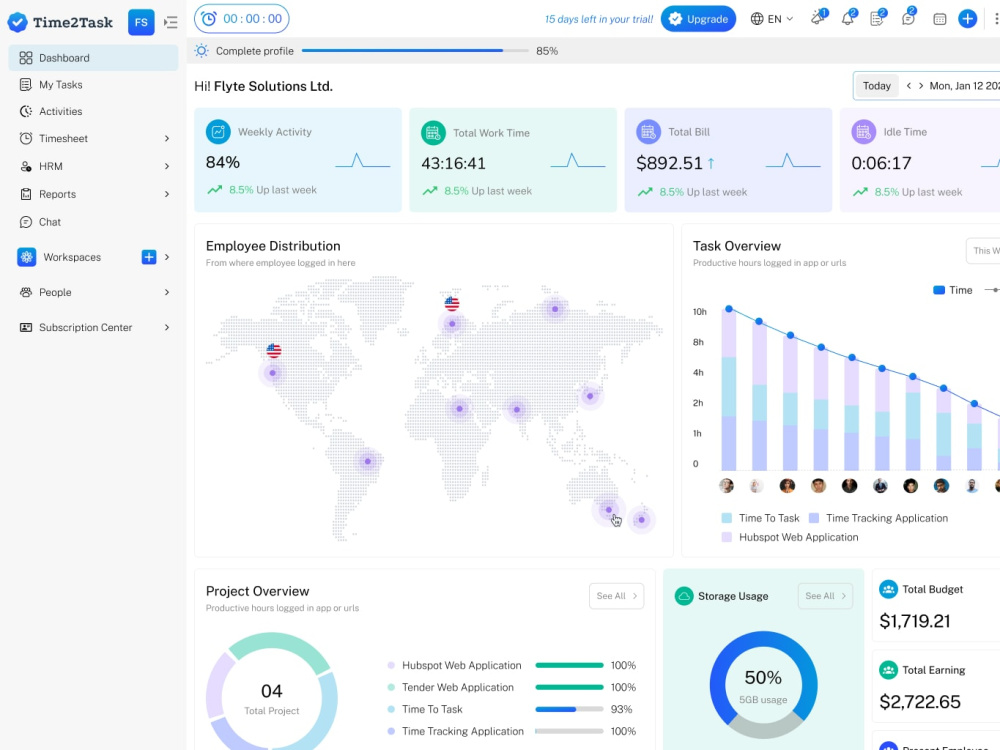Expand the Reports chevron
This screenshot has width=1000, height=750.
tap(167, 195)
